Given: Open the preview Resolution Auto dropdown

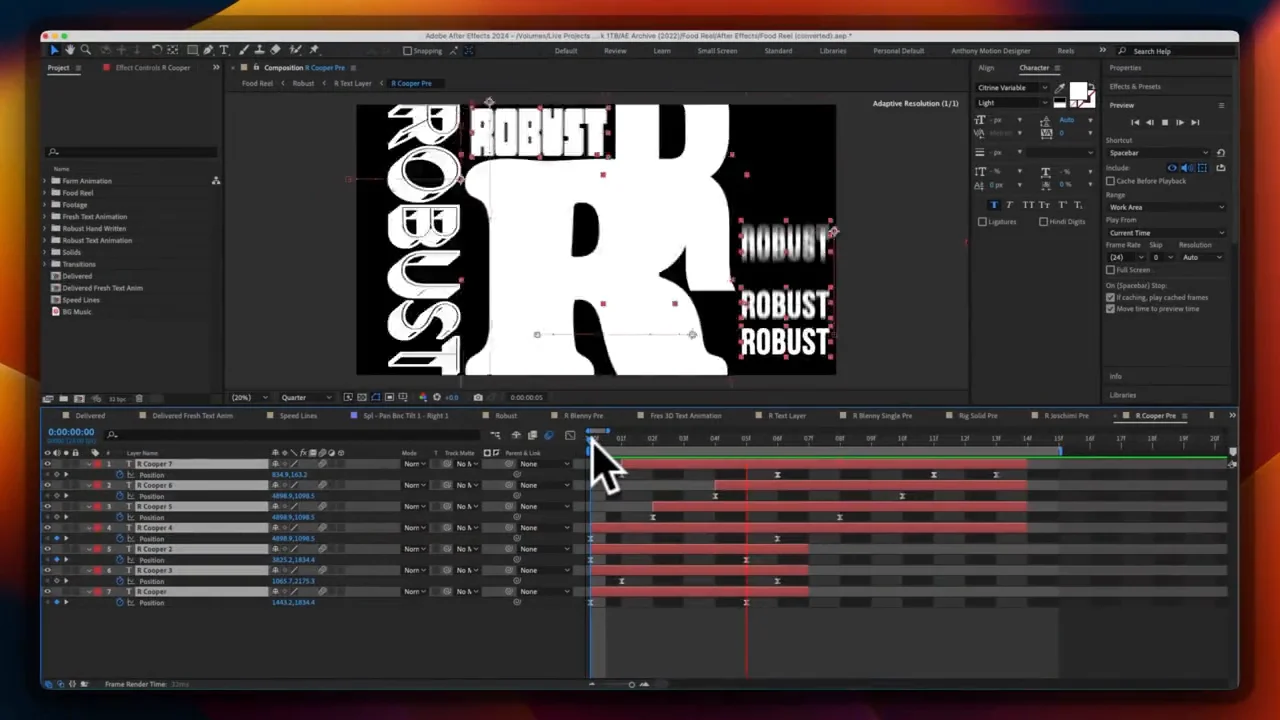Looking at the screenshot, I should tap(1202, 257).
